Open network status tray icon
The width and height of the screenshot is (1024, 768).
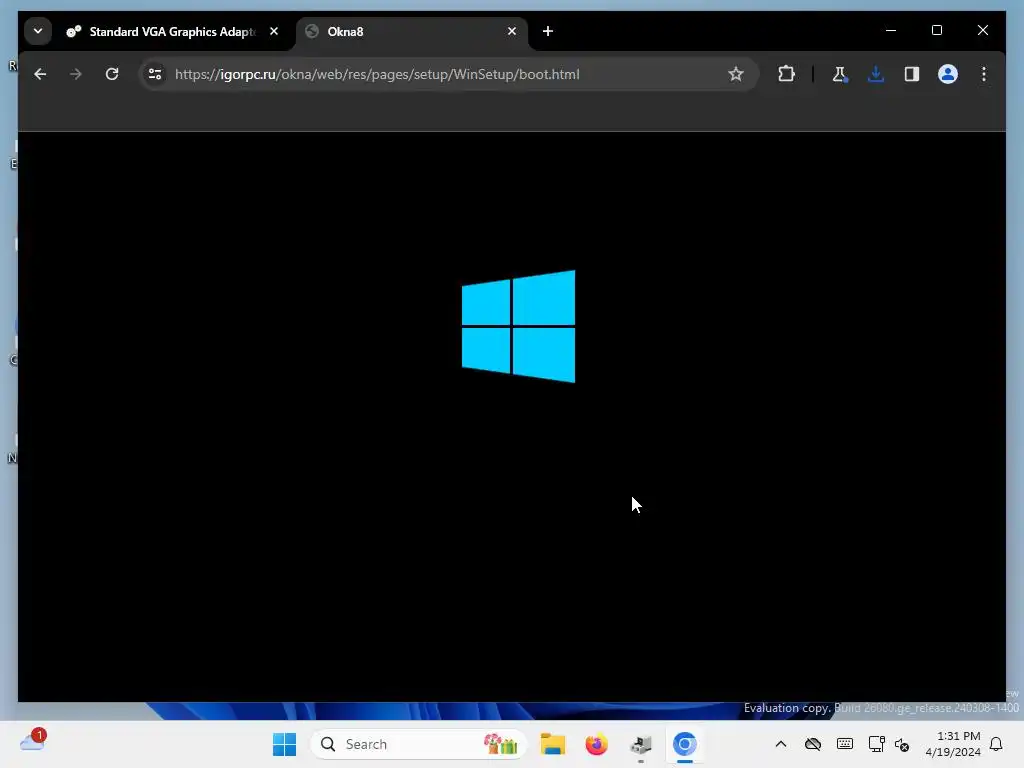876,744
